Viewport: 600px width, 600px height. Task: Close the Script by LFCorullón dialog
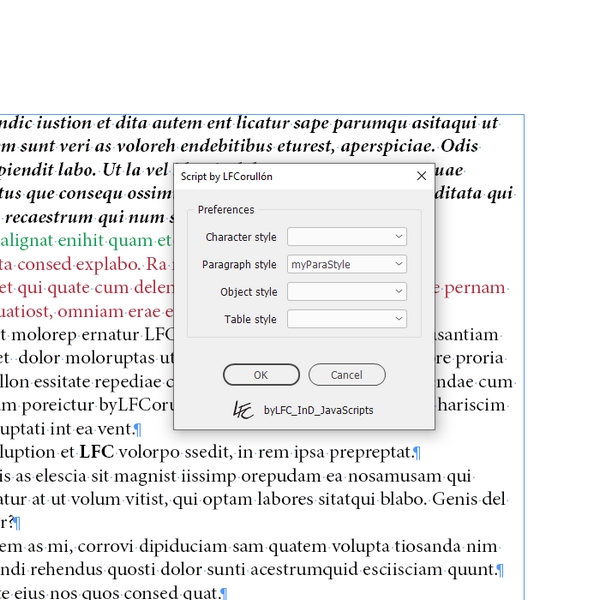421,176
